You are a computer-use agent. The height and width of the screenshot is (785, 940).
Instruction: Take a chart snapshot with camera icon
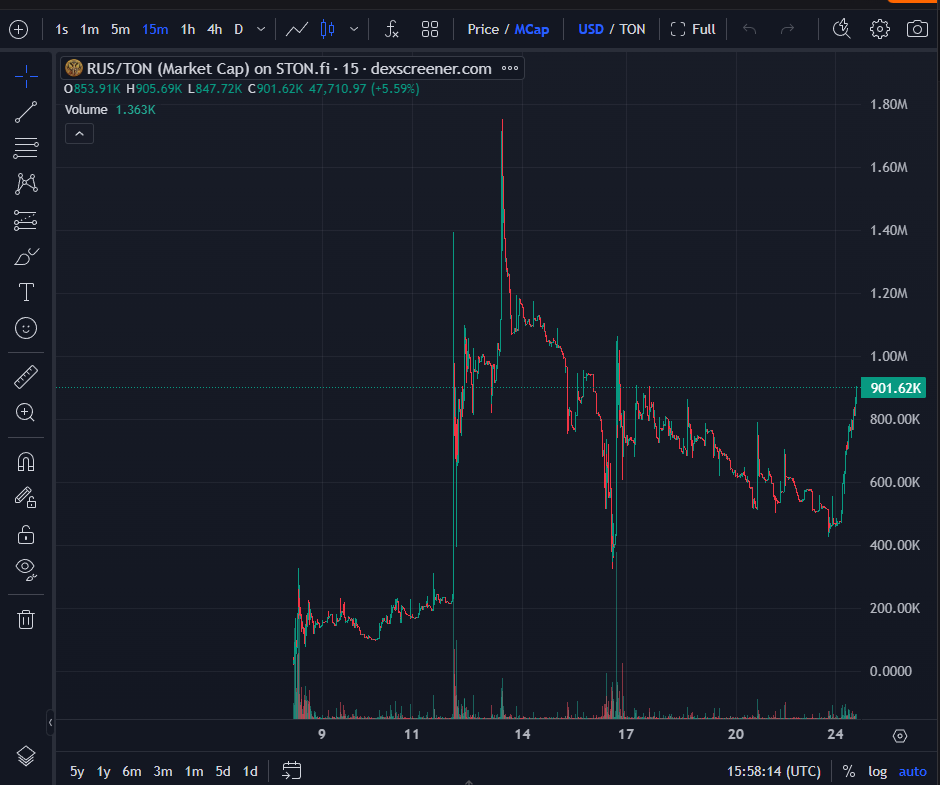[917, 29]
